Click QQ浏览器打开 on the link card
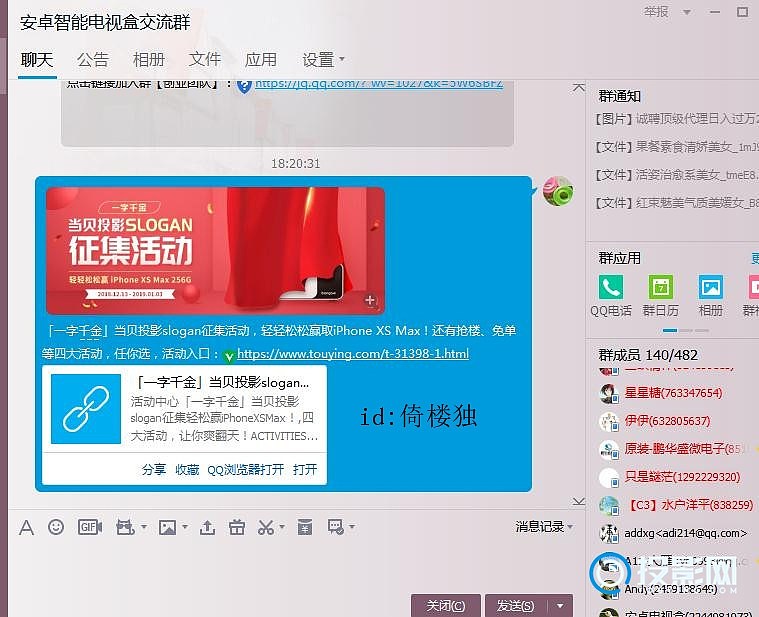The image size is (759, 617). coord(245,469)
